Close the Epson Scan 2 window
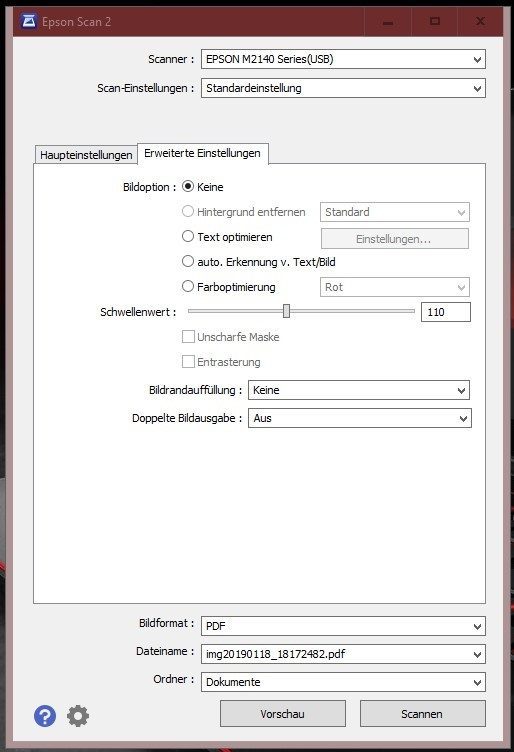This screenshot has height=752, width=514. click(x=480, y=22)
